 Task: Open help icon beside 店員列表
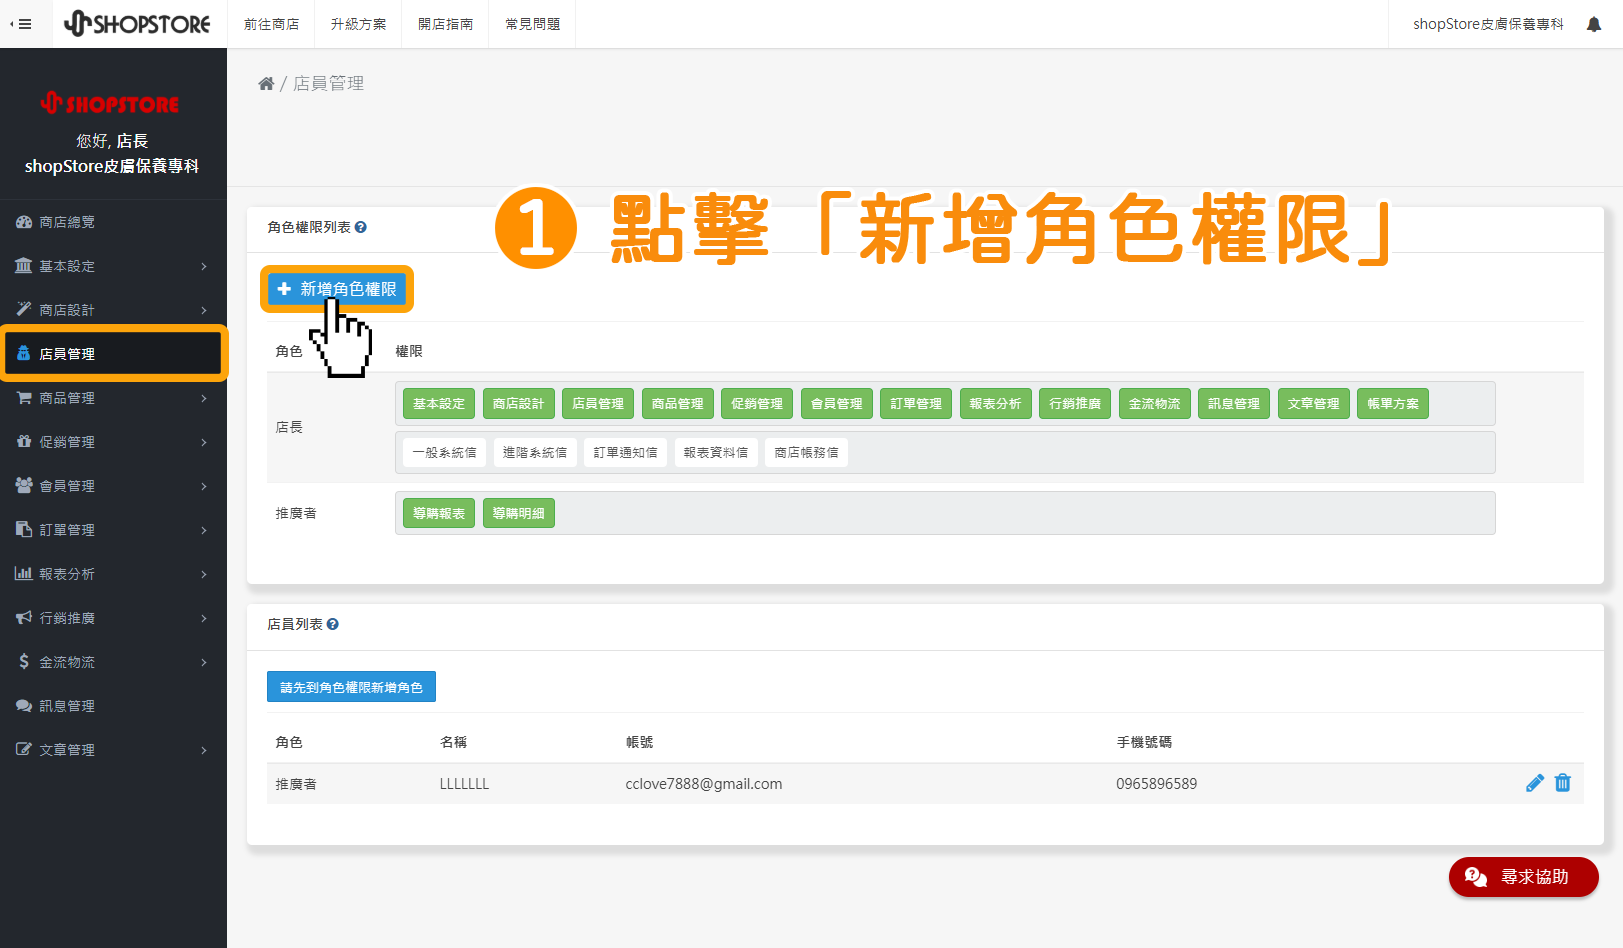[x=333, y=624]
